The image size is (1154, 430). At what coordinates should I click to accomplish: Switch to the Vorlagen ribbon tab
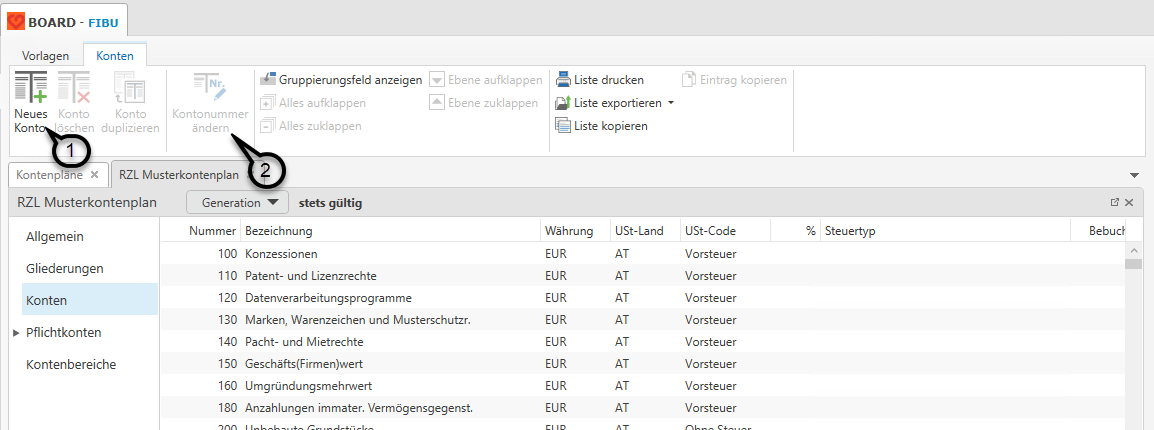tap(45, 56)
